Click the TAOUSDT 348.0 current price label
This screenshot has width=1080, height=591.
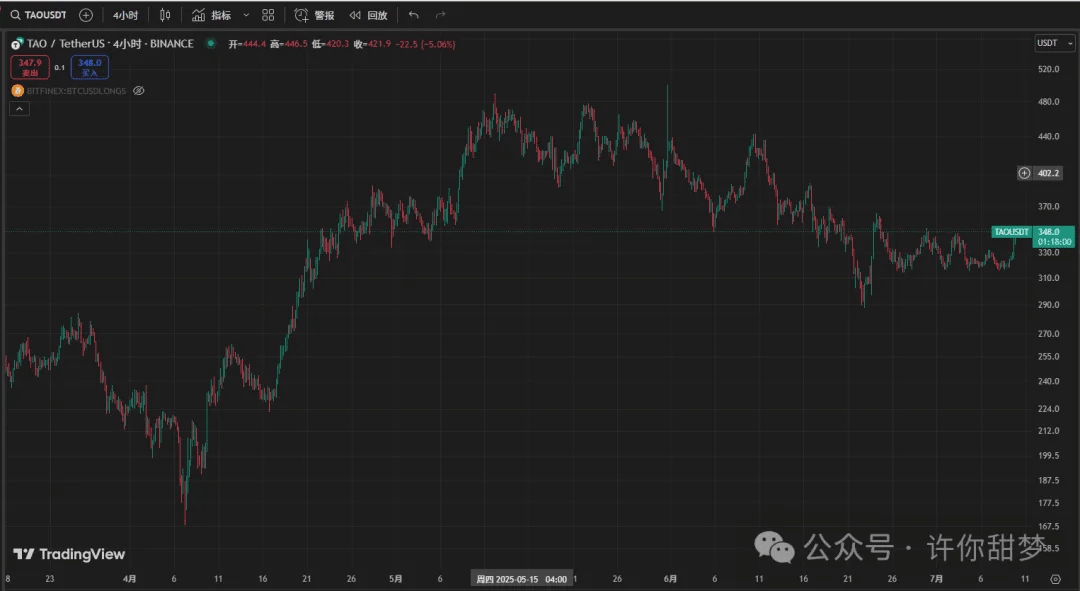pos(1032,236)
